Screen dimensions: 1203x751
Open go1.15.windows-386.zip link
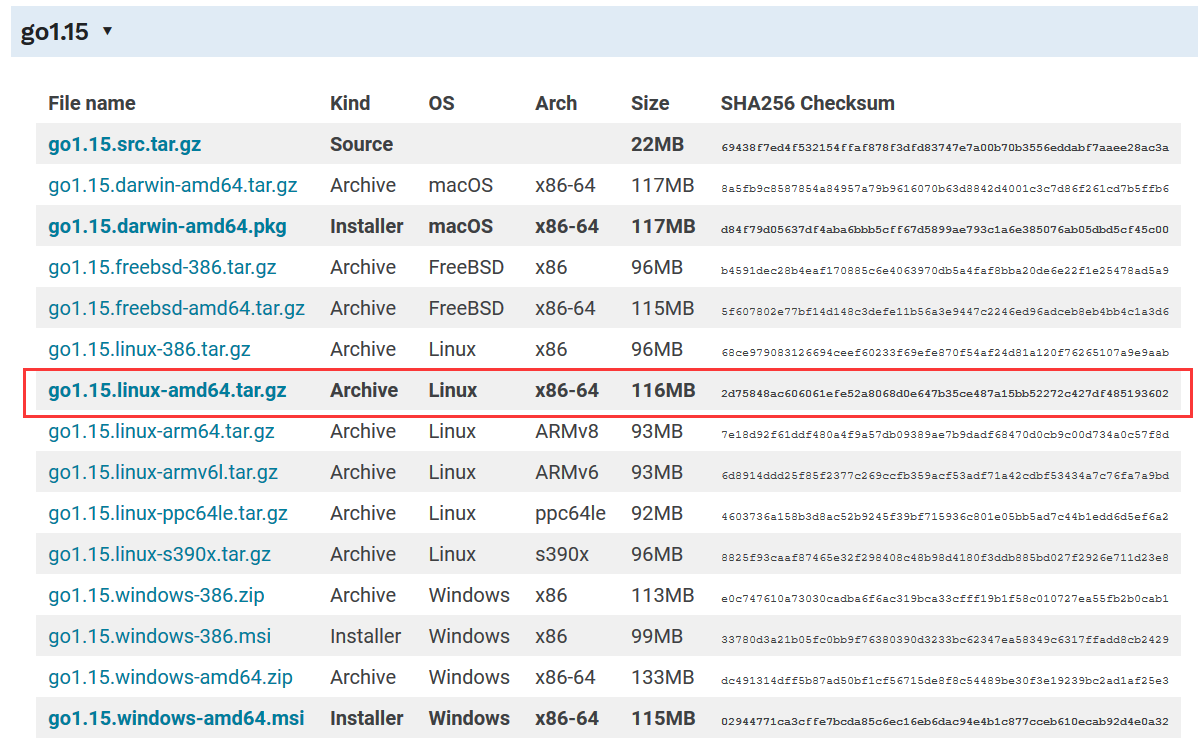pos(156,595)
